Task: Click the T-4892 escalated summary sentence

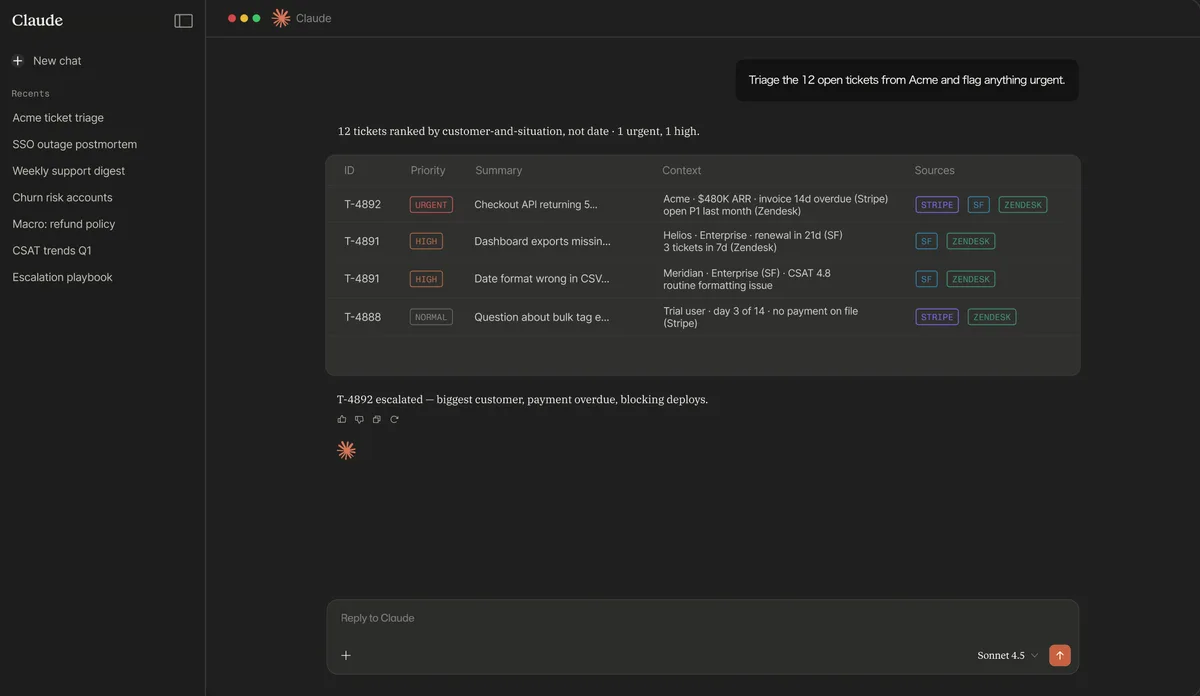Action: tap(522, 399)
